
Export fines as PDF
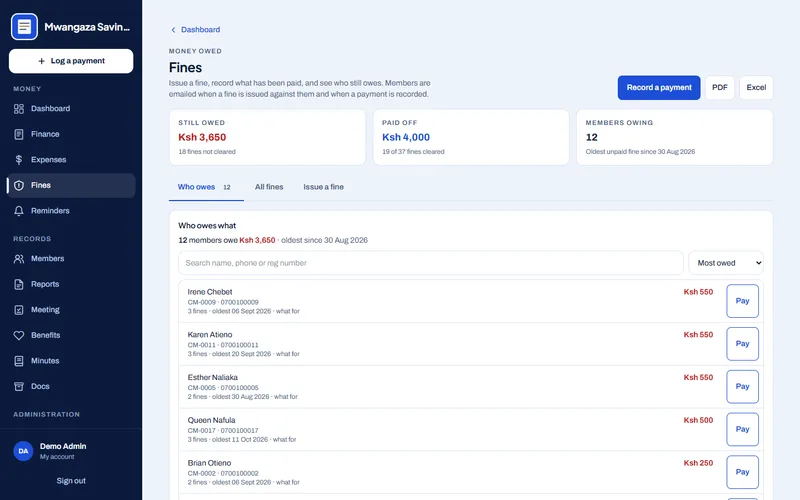point(719,88)
